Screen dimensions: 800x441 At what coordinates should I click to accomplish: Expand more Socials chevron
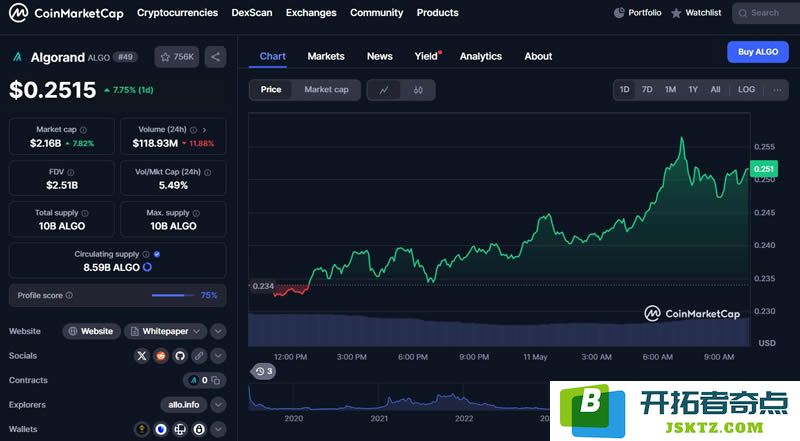(x=218, y=356)
